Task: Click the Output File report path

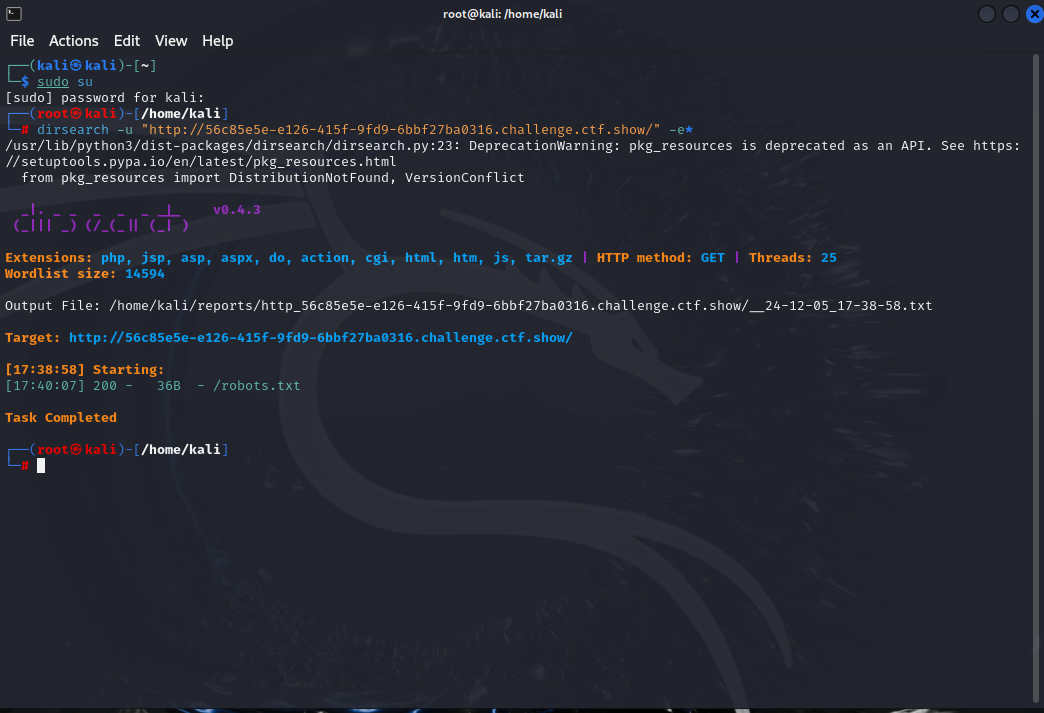Action: (519, 306)
